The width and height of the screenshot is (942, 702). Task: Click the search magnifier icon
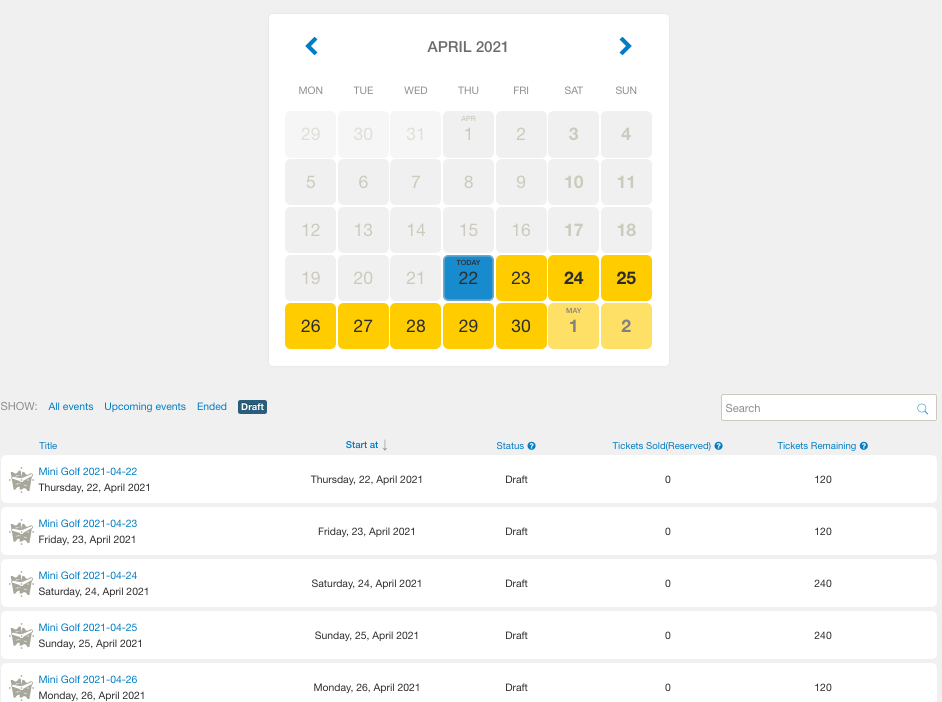click(922, 409)
